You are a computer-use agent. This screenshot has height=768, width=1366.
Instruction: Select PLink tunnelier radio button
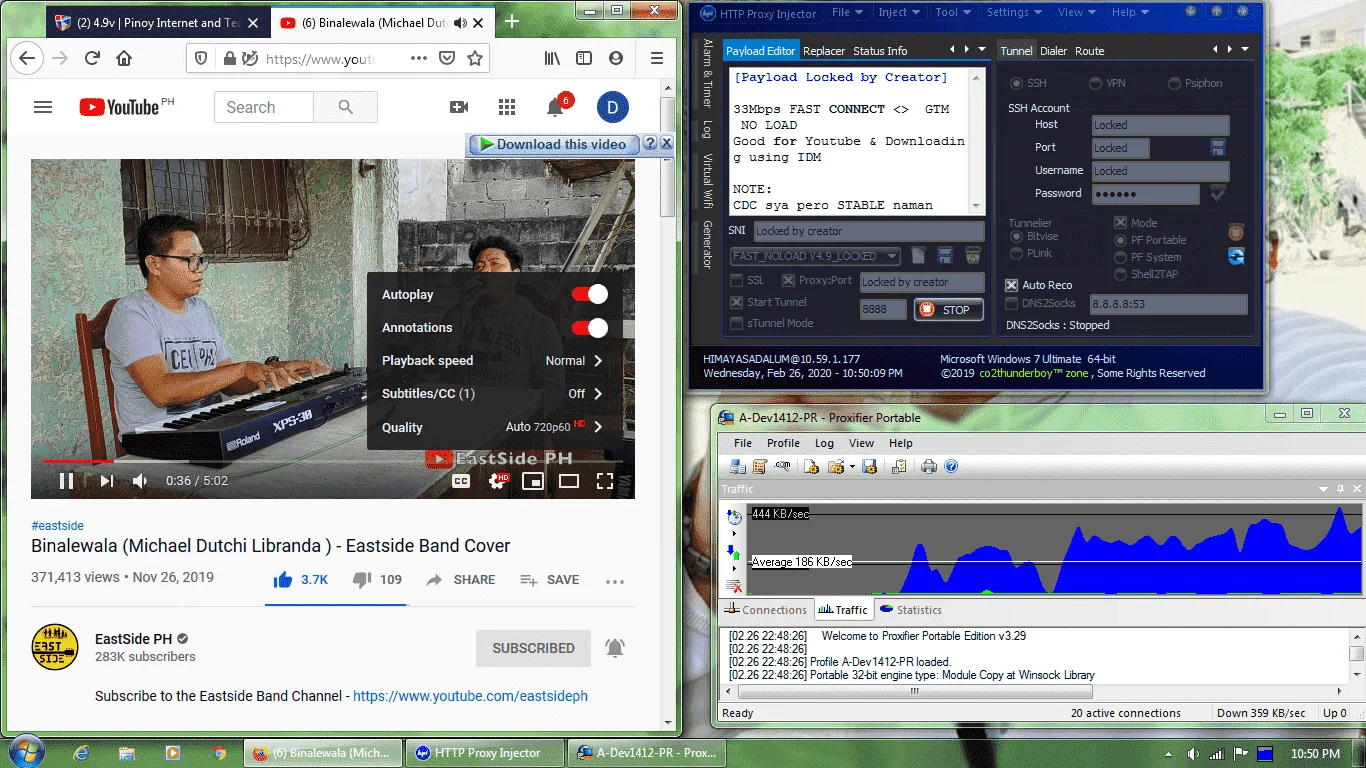tap(1017, 253)
